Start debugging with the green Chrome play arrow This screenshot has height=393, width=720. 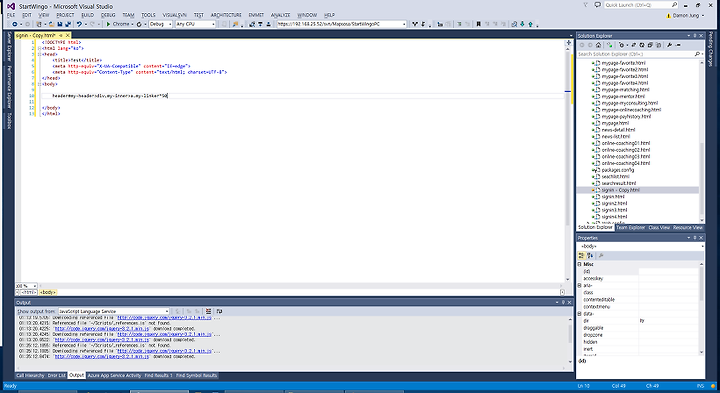(108, 24)
